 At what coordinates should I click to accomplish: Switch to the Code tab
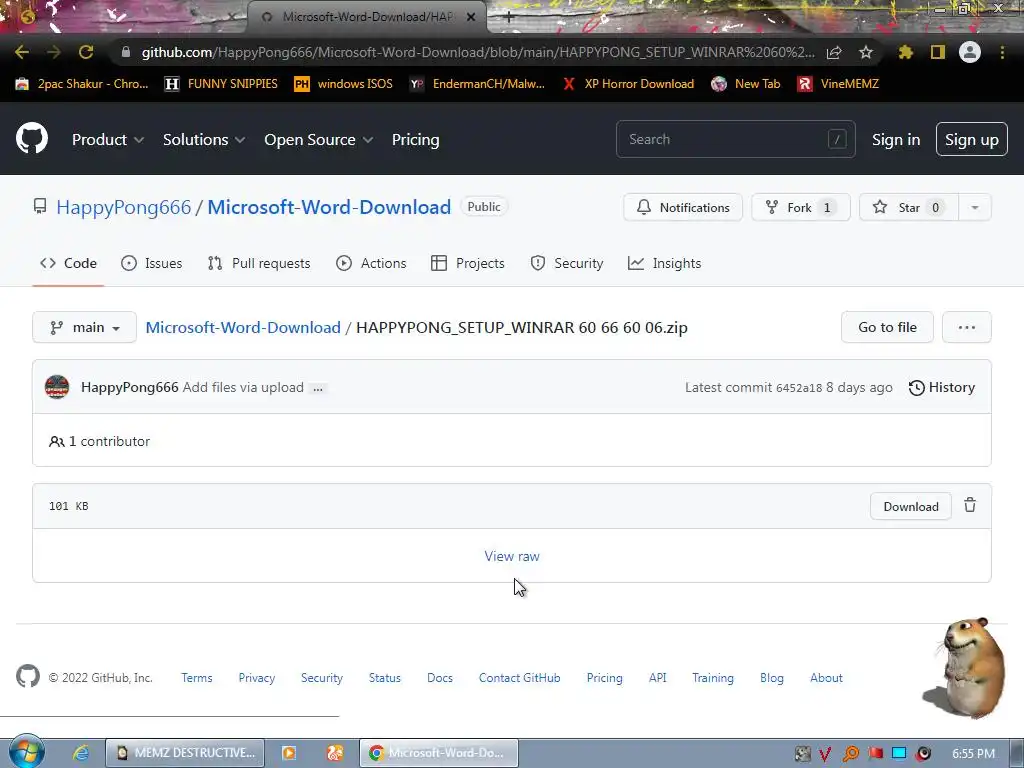click(68, 263)
